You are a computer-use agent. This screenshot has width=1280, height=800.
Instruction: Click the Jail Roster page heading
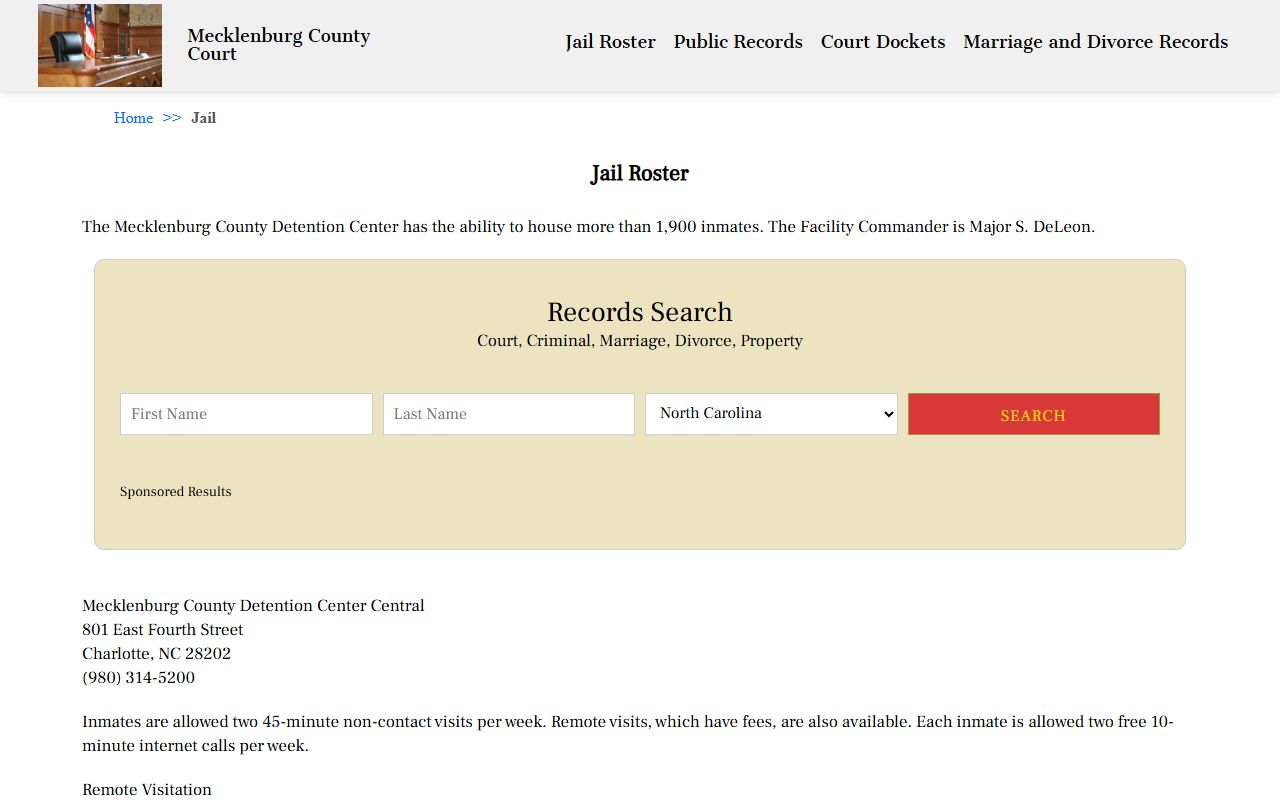pyautogui.click(x=640, y=174)
